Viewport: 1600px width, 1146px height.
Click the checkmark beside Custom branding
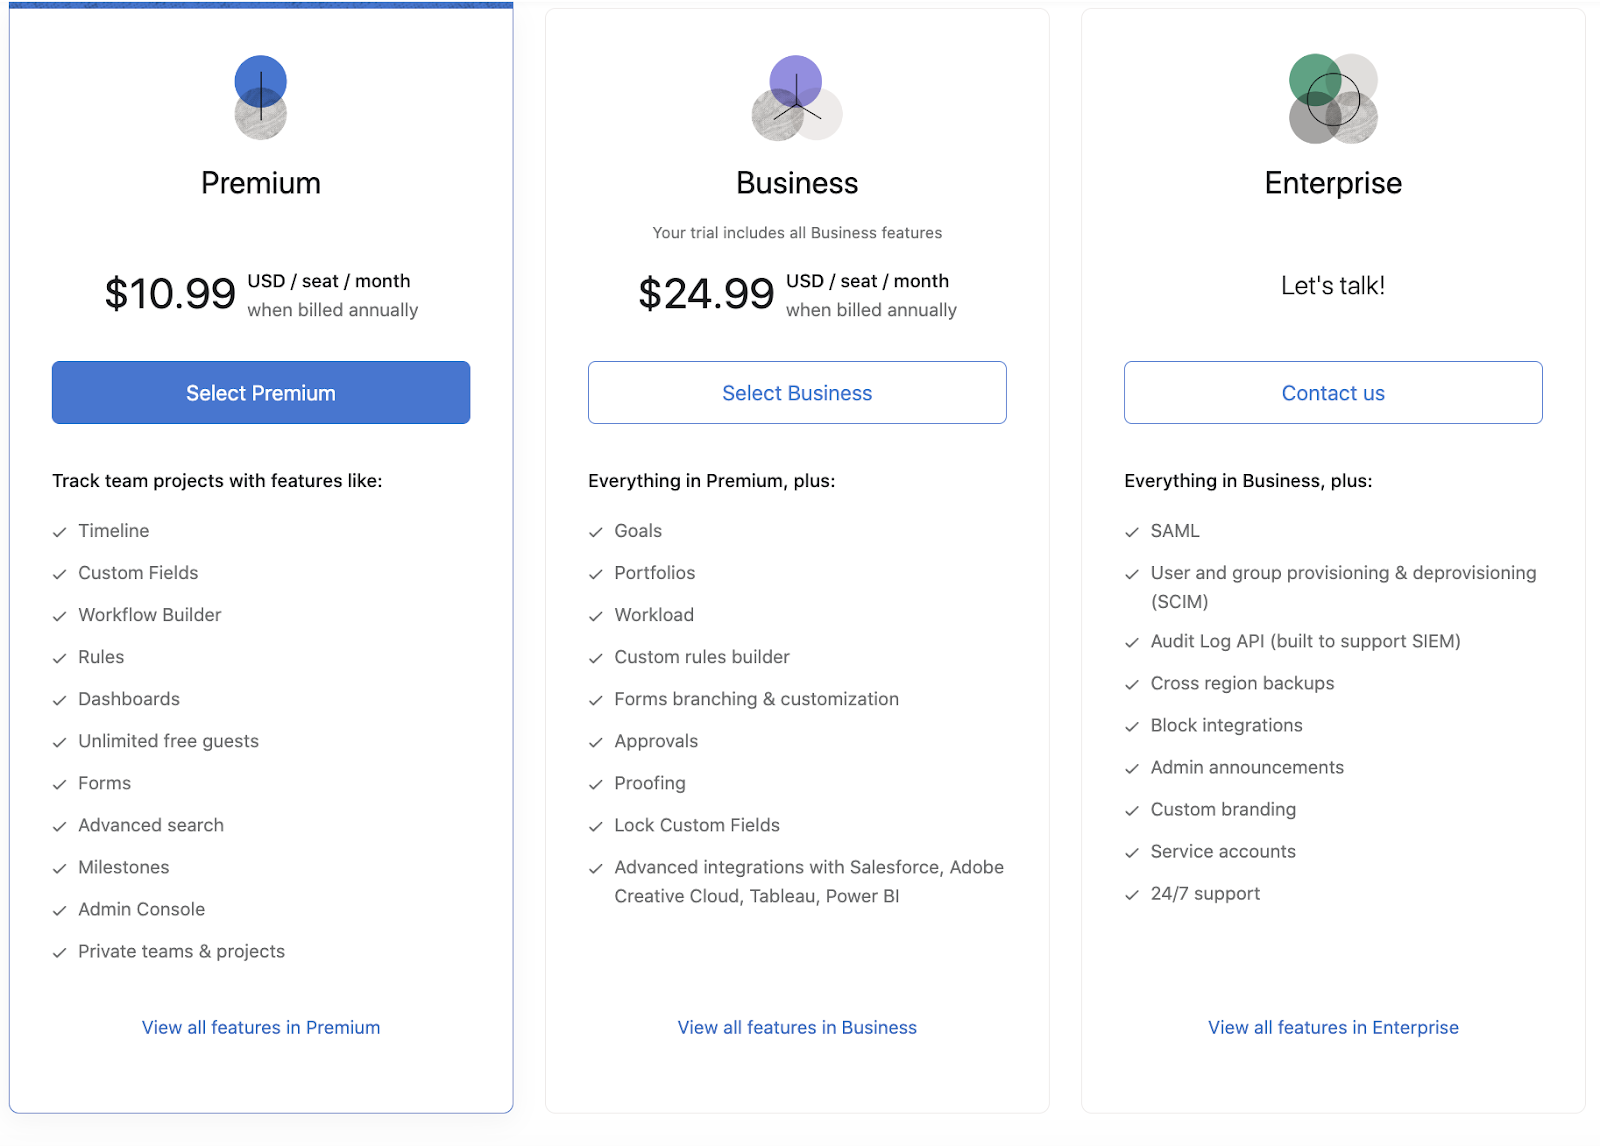[x=1132, y=811]
